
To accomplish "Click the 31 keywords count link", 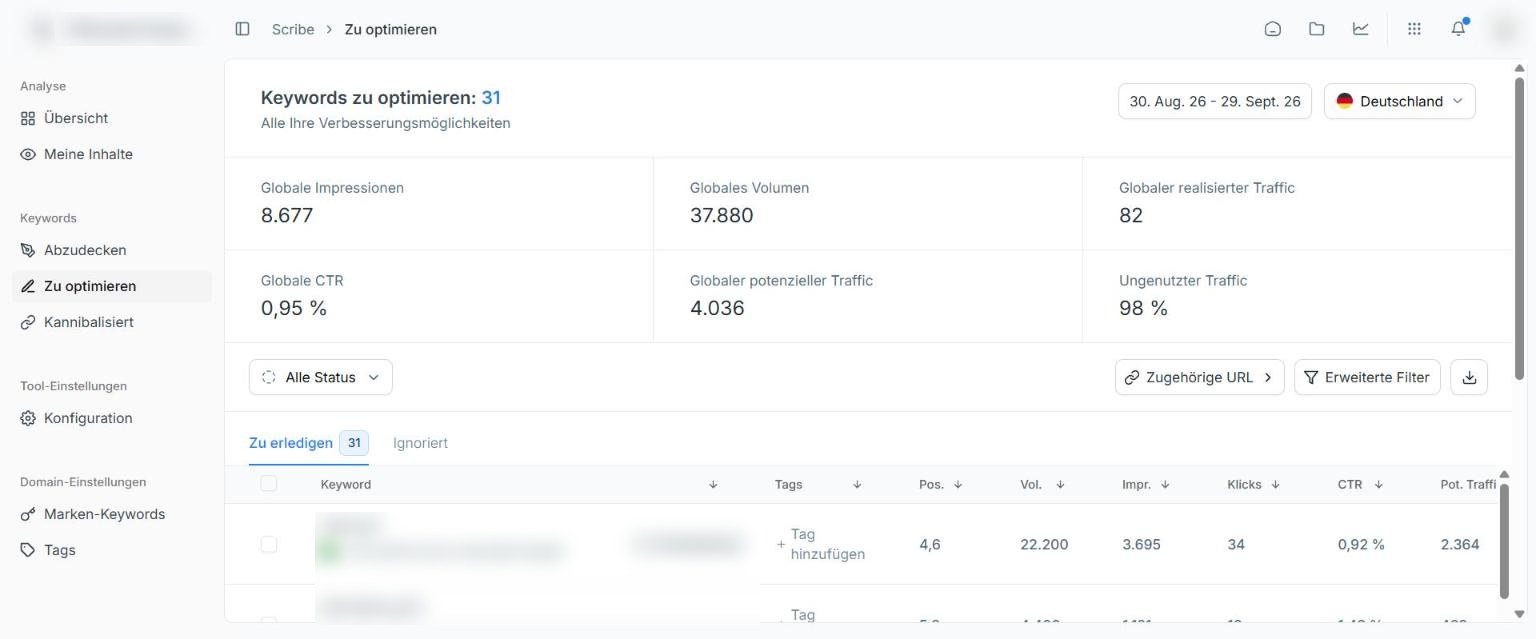I will point(491,98).
